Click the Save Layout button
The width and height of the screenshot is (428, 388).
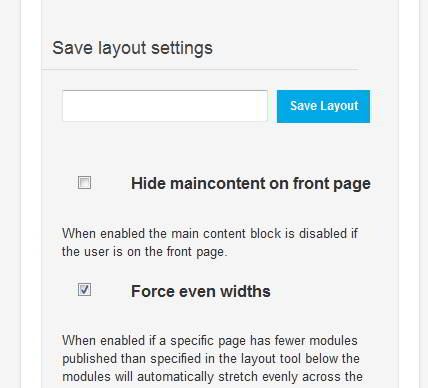[x=323, y=106]
